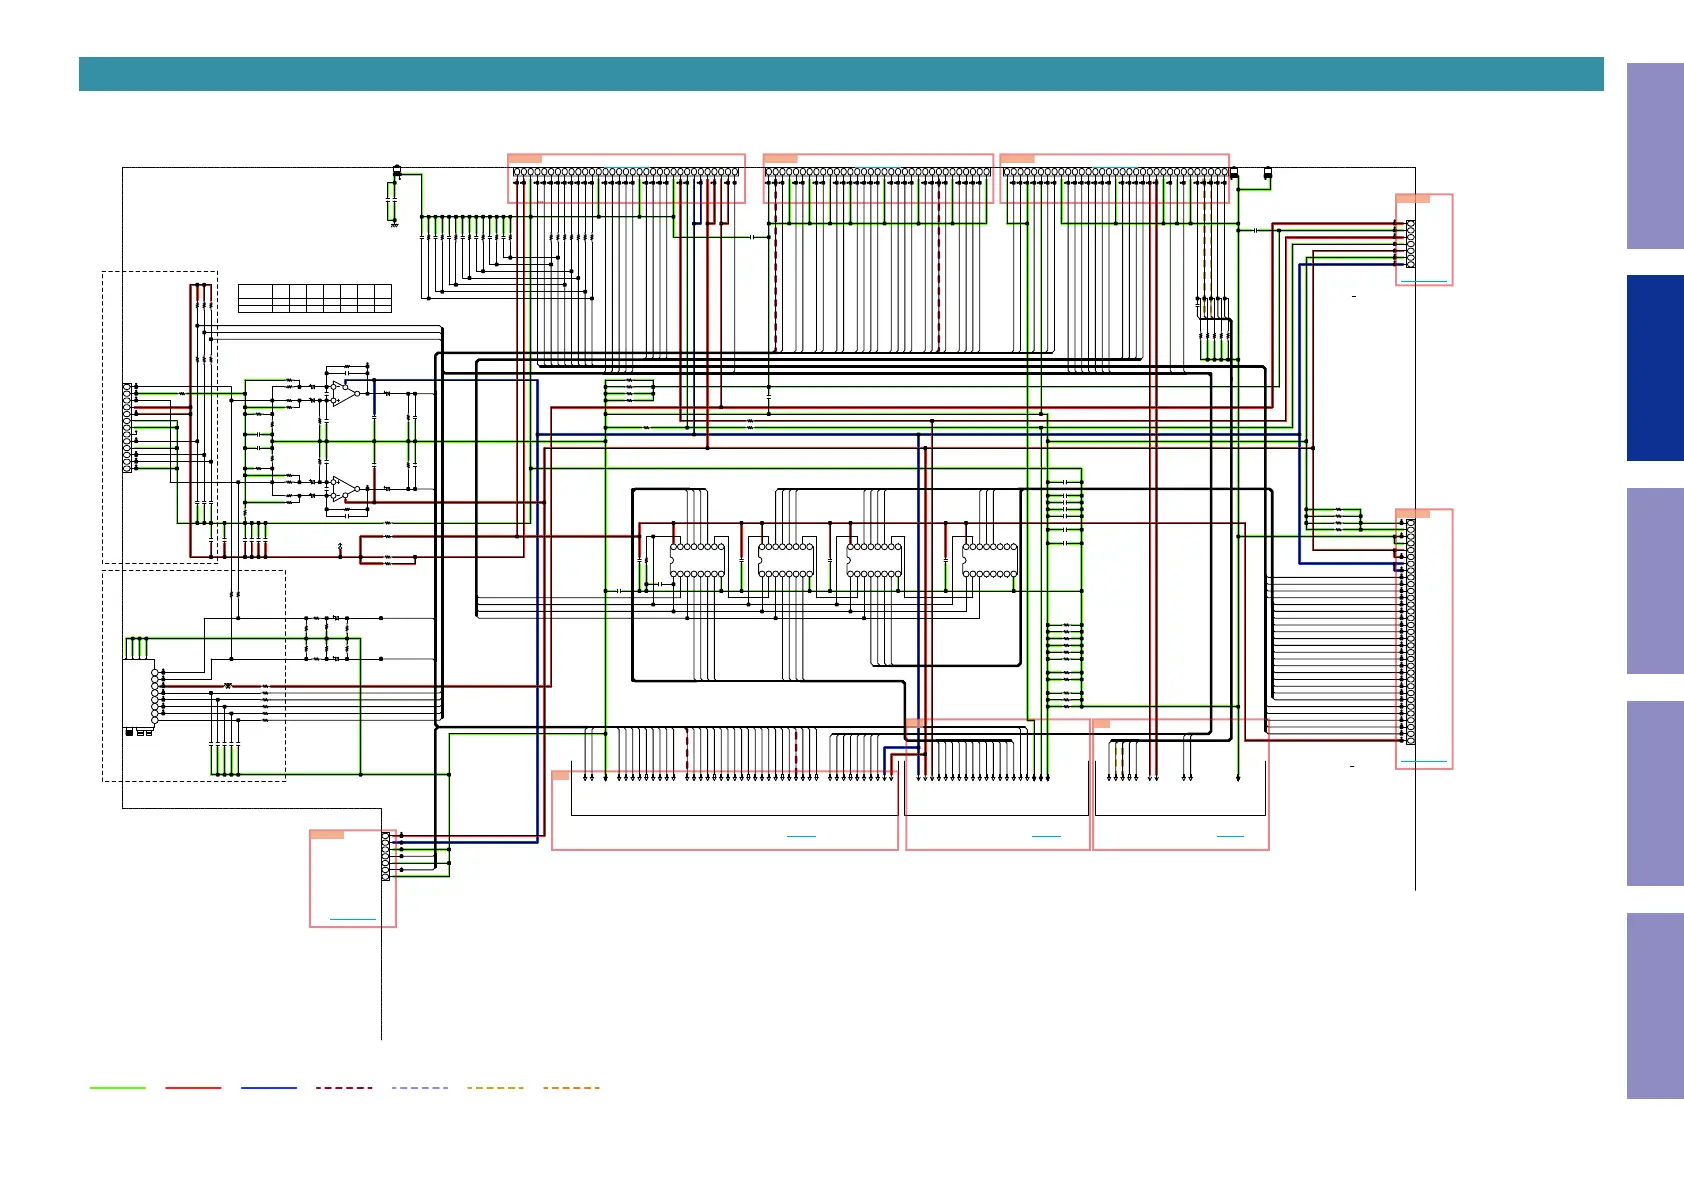Viewport: 1684px width, 1191px height.
Task: Click the solid green line legend sample
Action: click(117, 1088)
